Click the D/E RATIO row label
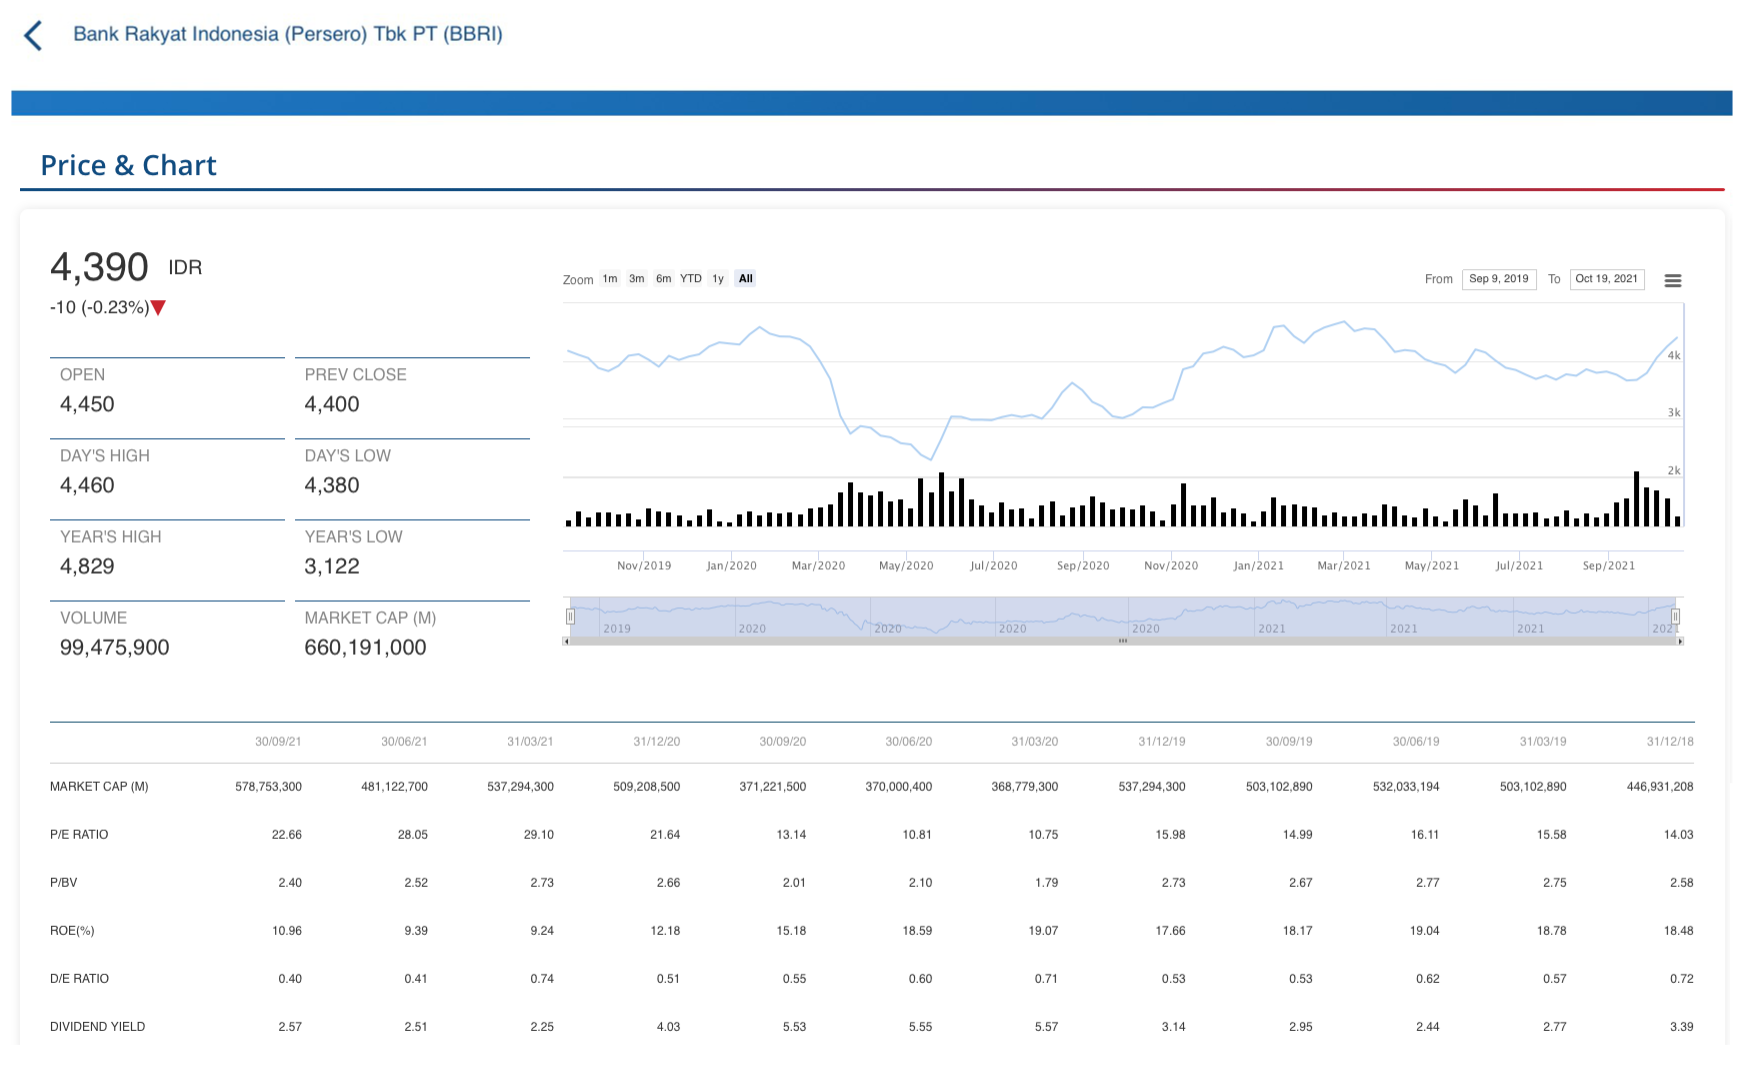 [x=80, y=979]
